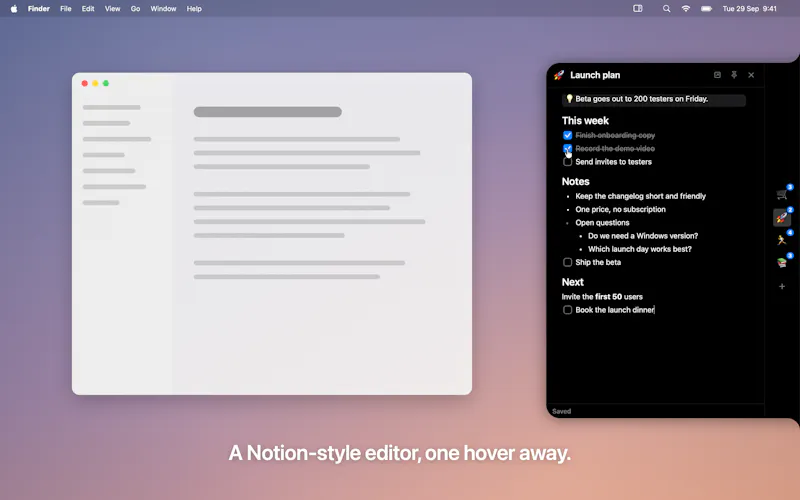Click the Open questions bullet
Screen dimensions: 800x500
coord(603,222)
